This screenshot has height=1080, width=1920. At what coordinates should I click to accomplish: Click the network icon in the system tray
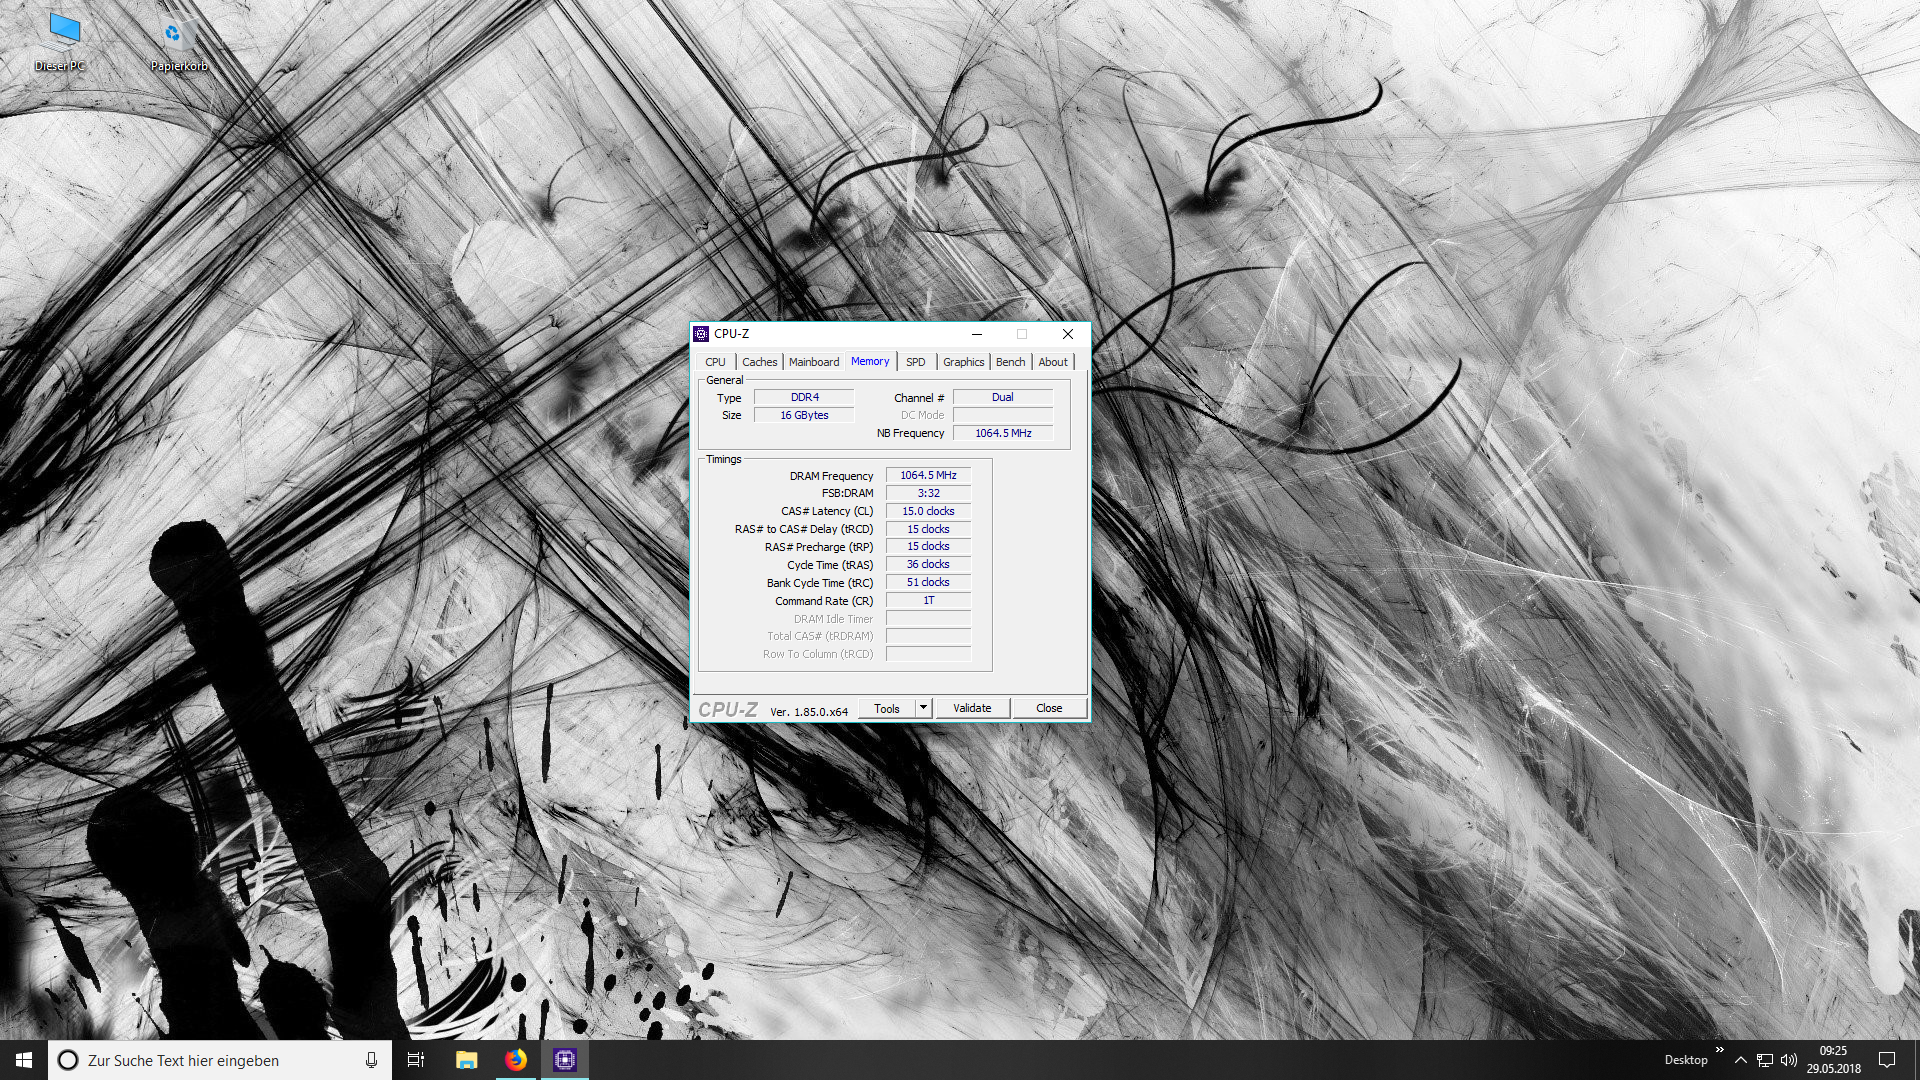pos(1766,1060)
